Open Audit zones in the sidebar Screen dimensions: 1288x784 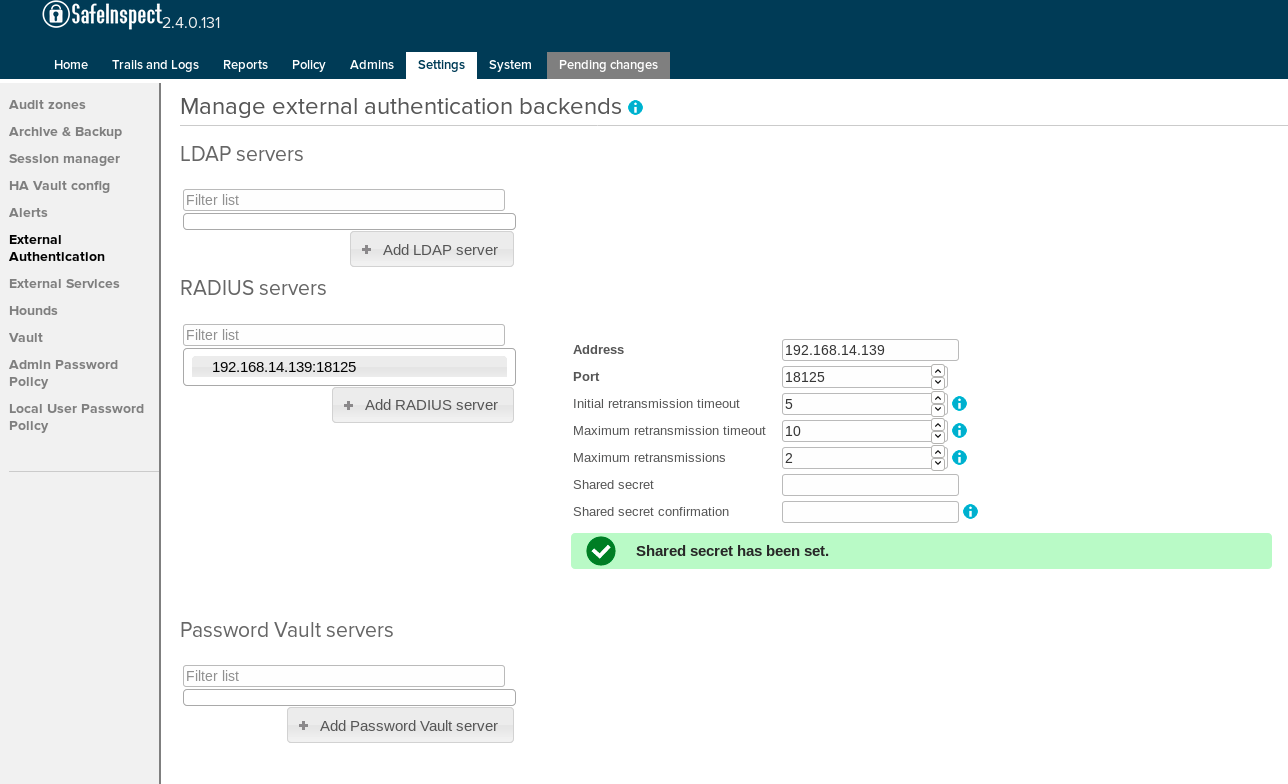click(x=47, y=105)
